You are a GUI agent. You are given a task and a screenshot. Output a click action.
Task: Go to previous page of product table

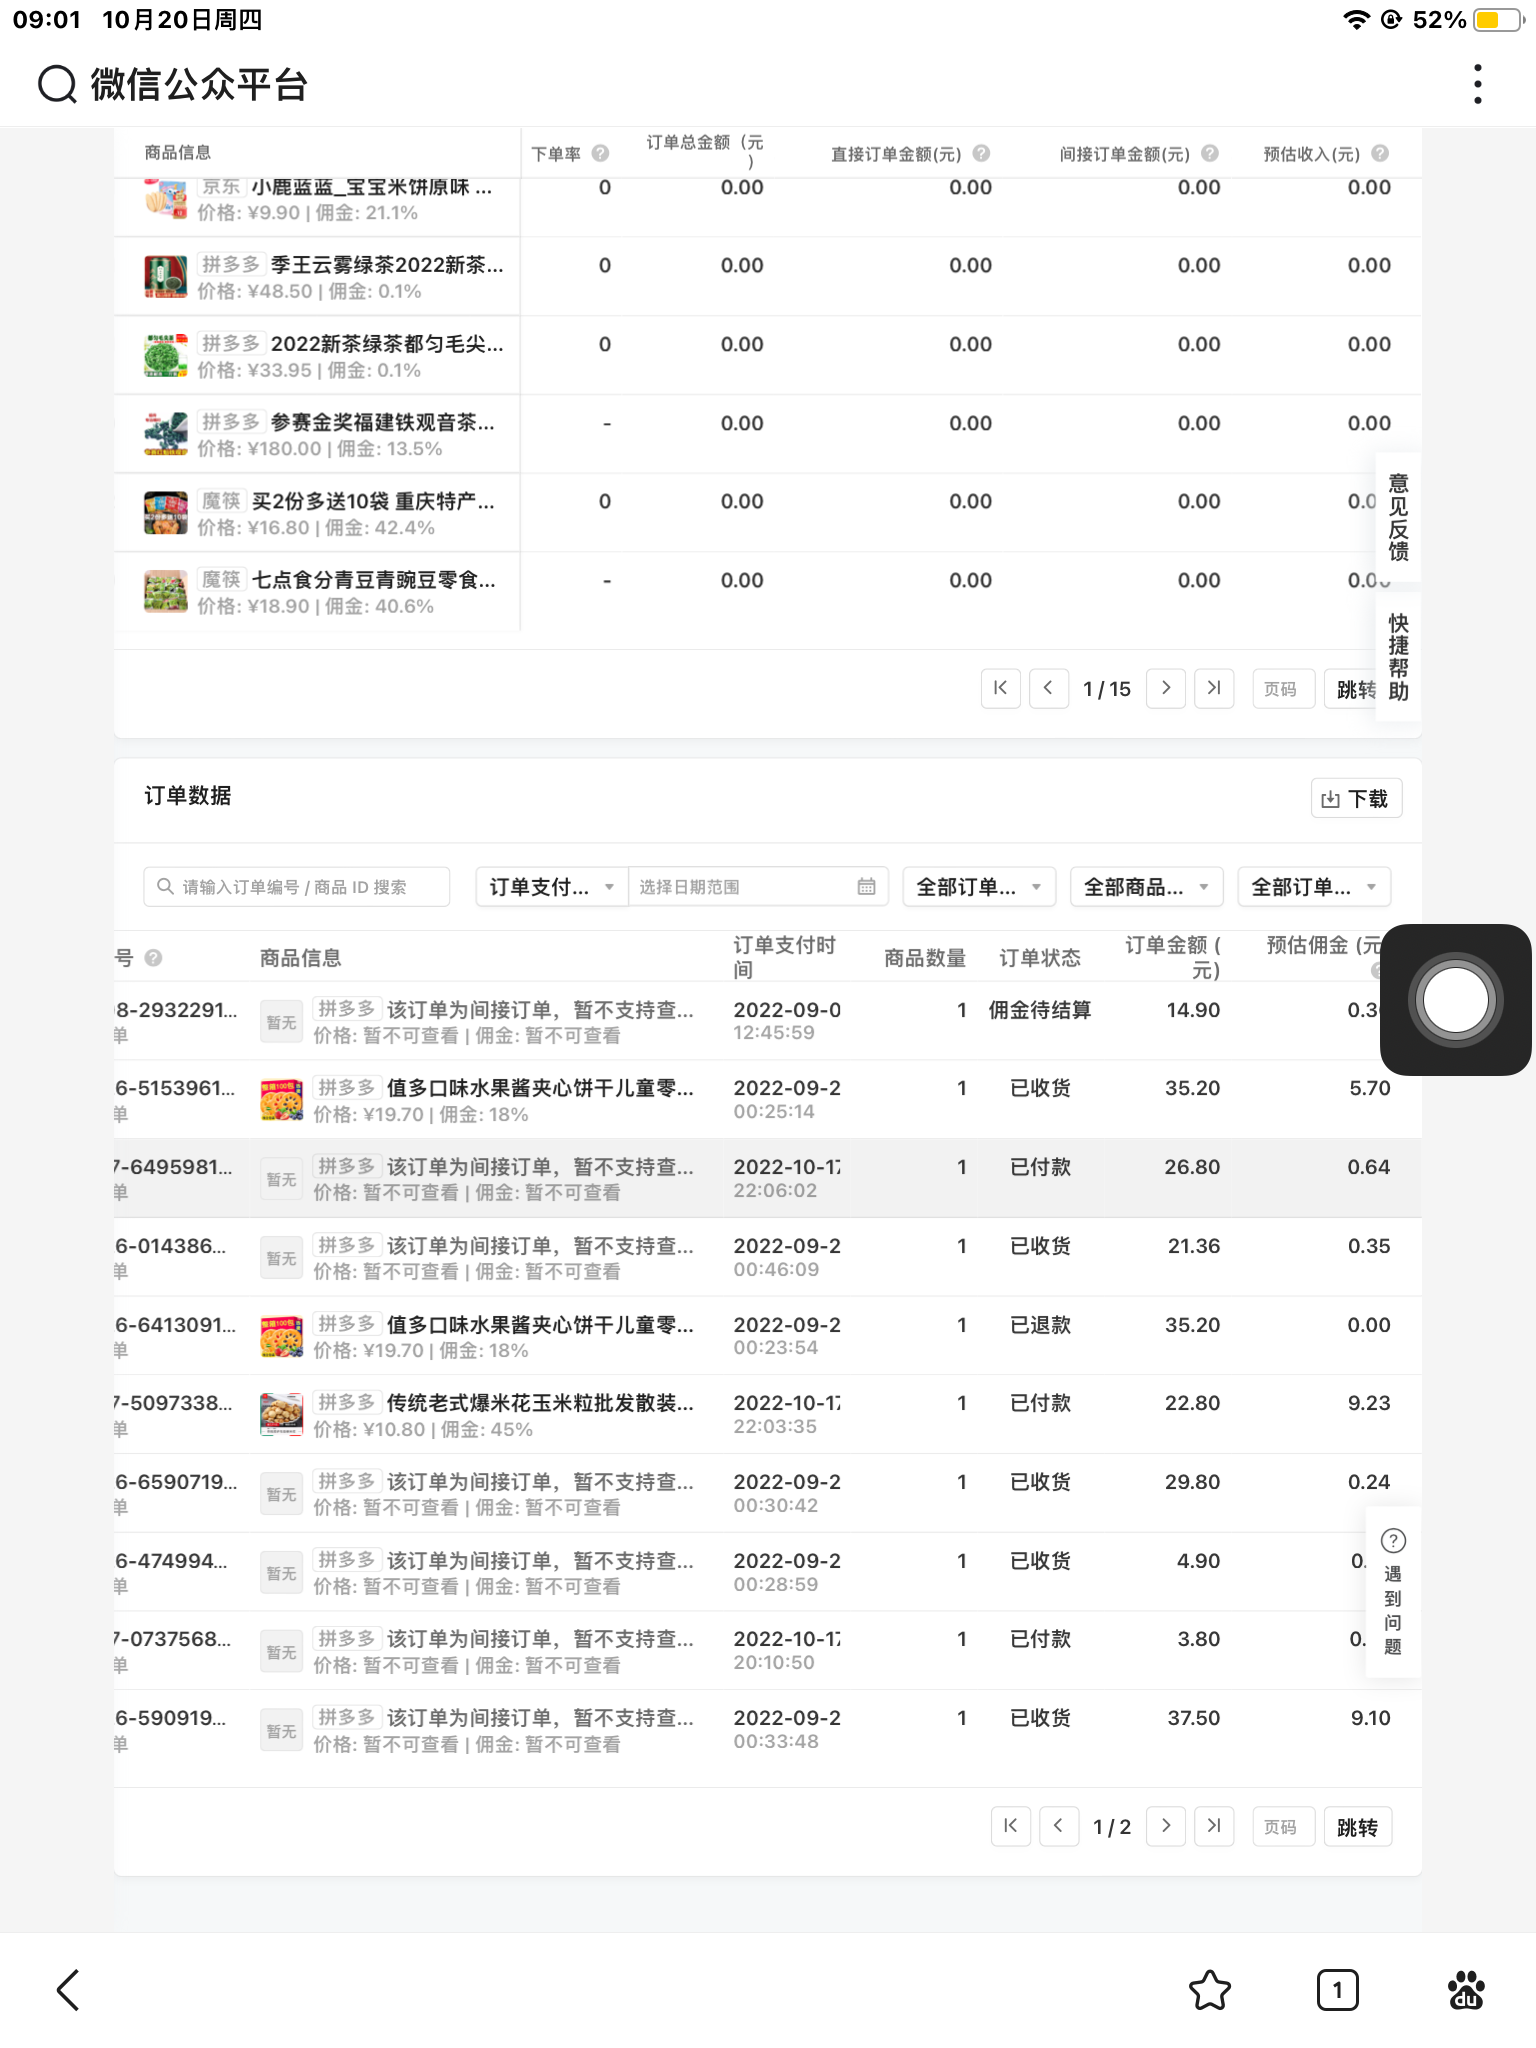(x=1048, y=688)
